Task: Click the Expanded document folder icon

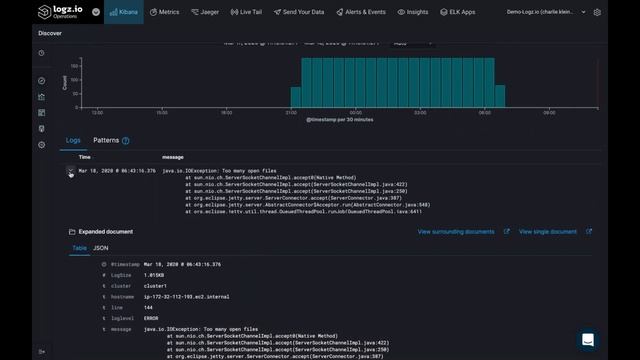Action: pos(72,232)
